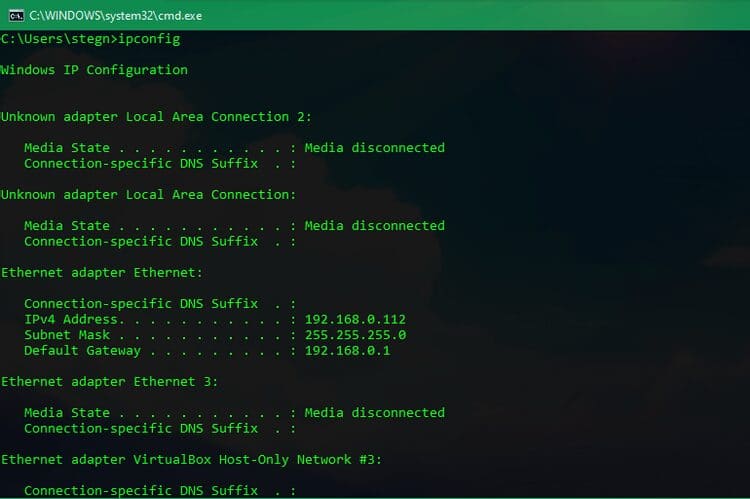The width and height of the screenshot is (750, 499).
Task: Click the cmd.exe icon in title bar
Action: [x=16, y=16]
